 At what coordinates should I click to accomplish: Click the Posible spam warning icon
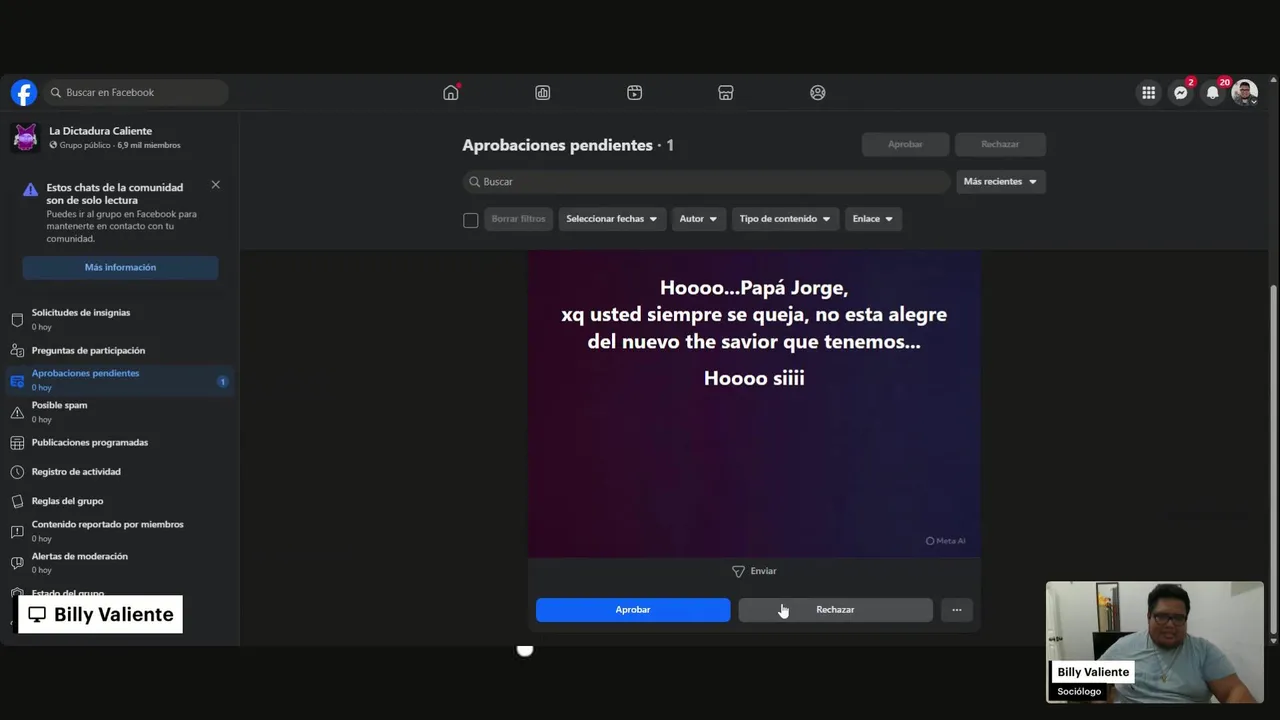tap(17, 412)
